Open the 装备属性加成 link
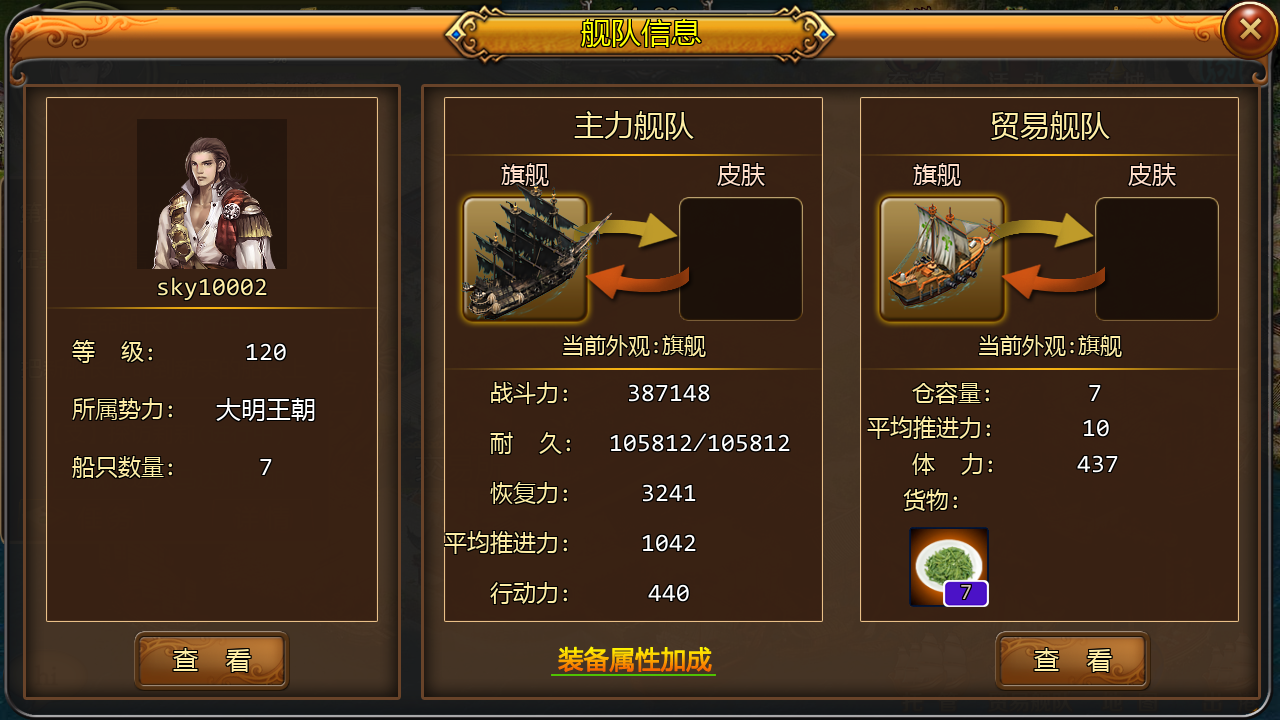The height and width of the screenshot is (720, 1280). tap(634, 660)
